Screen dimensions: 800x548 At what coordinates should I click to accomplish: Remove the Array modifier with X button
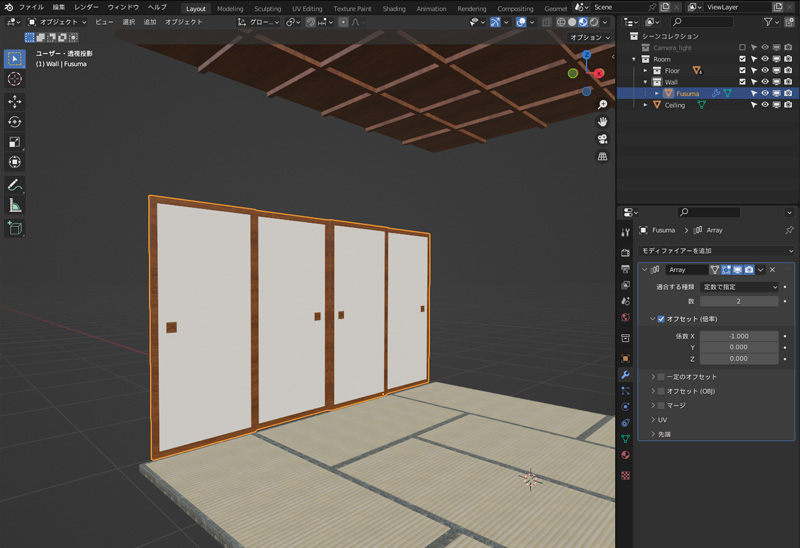pyautogui.click(x=773, y=270)
